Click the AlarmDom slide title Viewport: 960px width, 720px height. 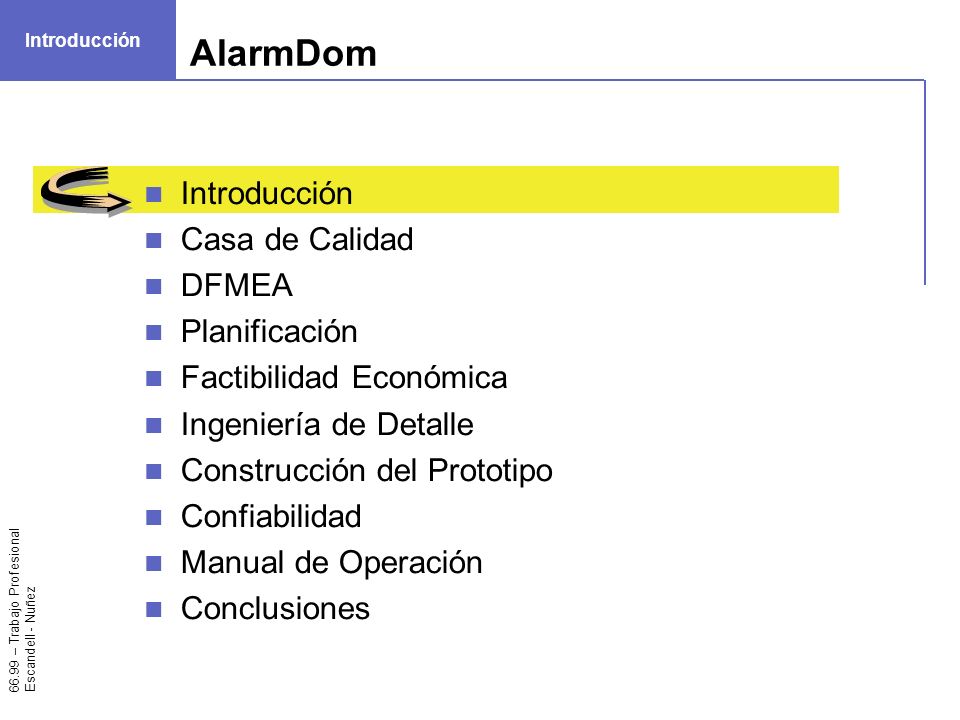283,53
